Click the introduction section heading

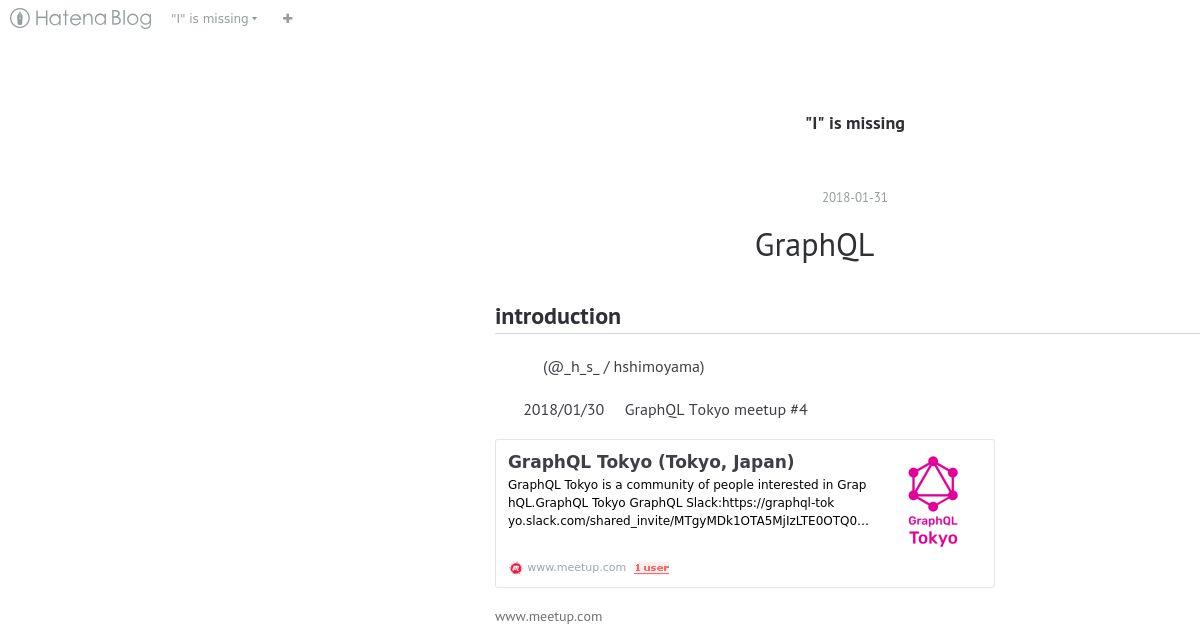pyautogui.click(x=557, y=316)
